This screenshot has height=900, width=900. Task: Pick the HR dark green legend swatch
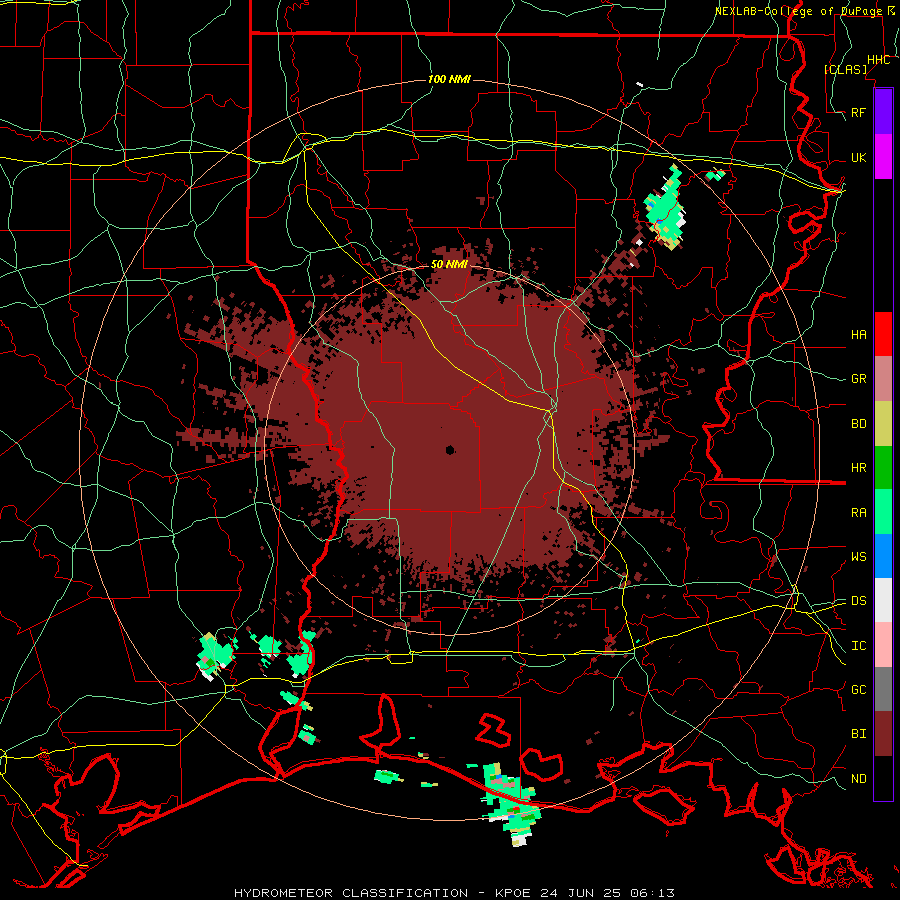click(883, 468)
